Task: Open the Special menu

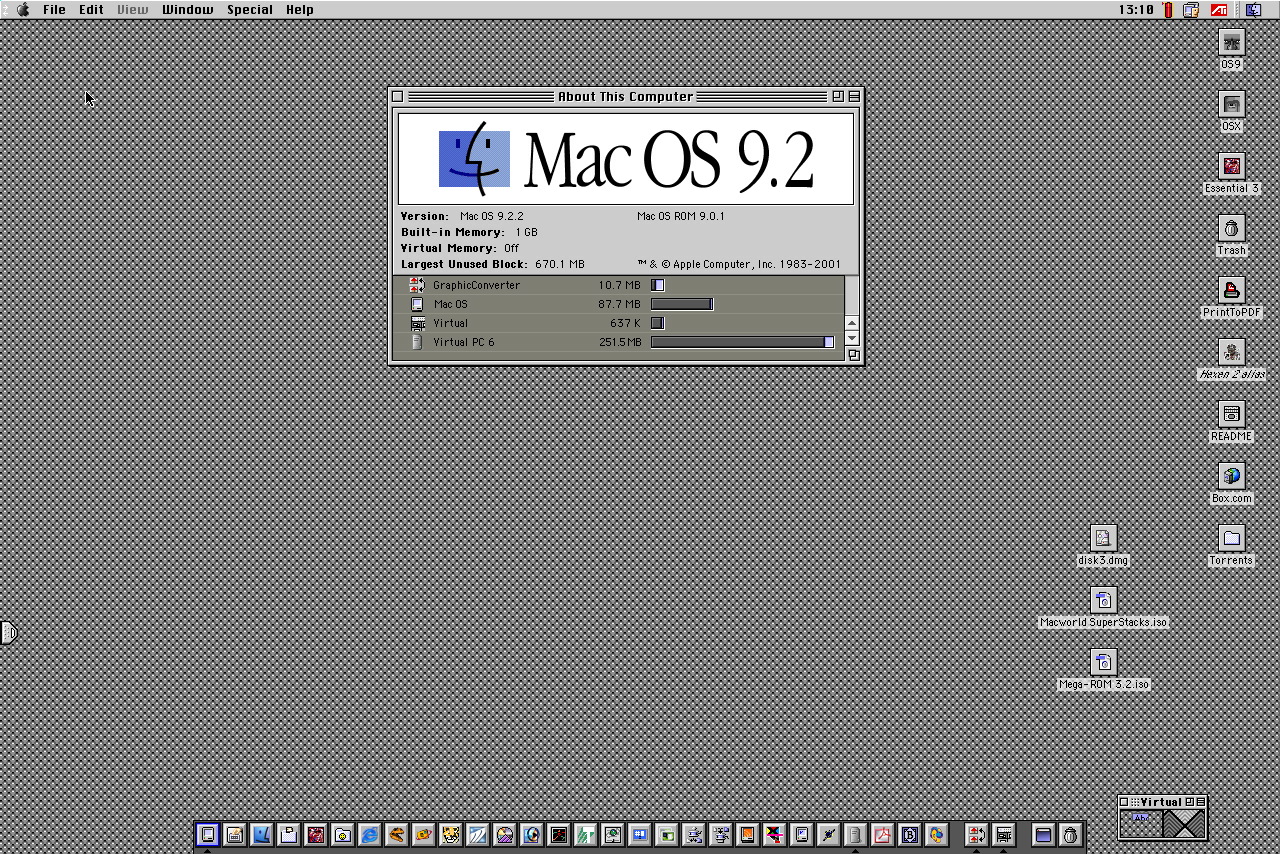Action: (249, 10)
